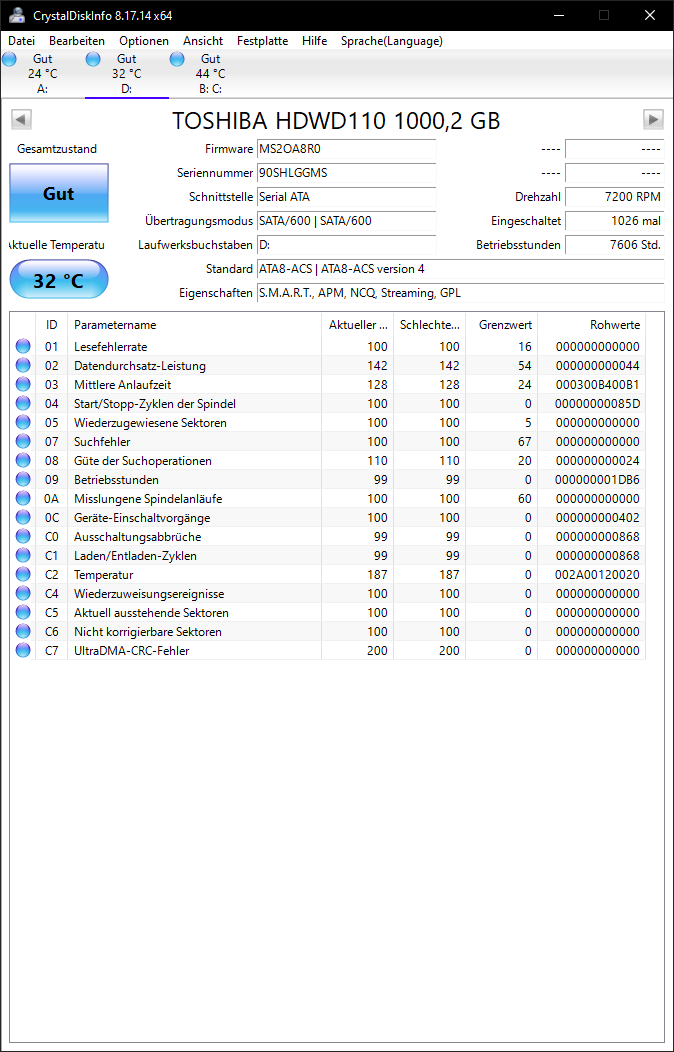Click the status orb for Geräte-Einschaltvorgänge
Viewport: 674px width, 1052px height.
(23, 517)
